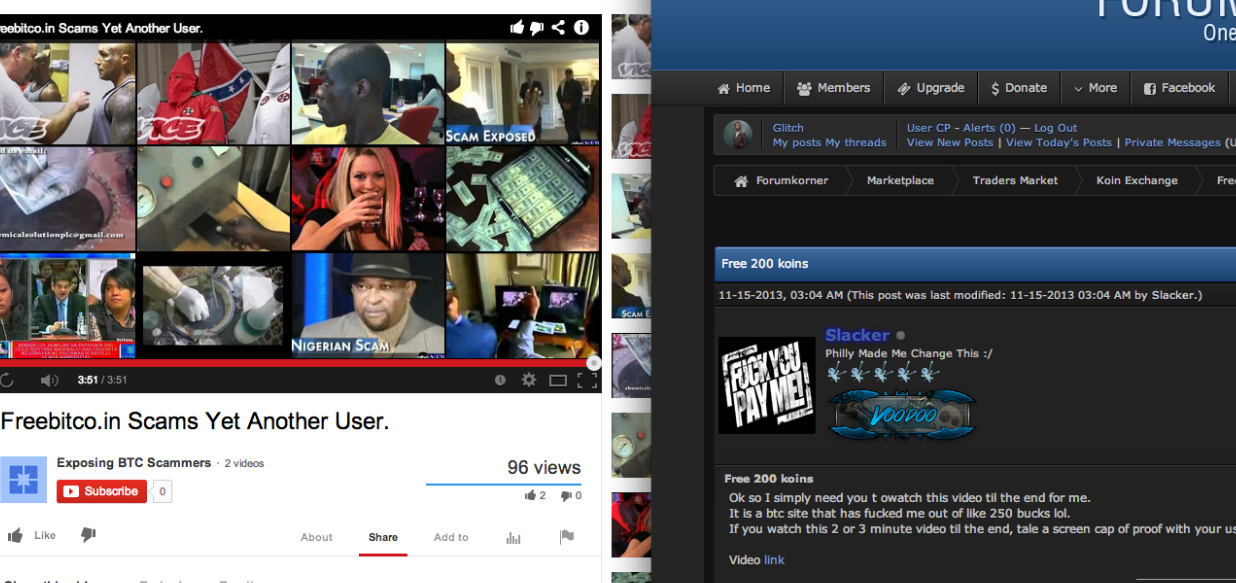
Task: Click Log Out link
Action: (x=1056, y=128)
